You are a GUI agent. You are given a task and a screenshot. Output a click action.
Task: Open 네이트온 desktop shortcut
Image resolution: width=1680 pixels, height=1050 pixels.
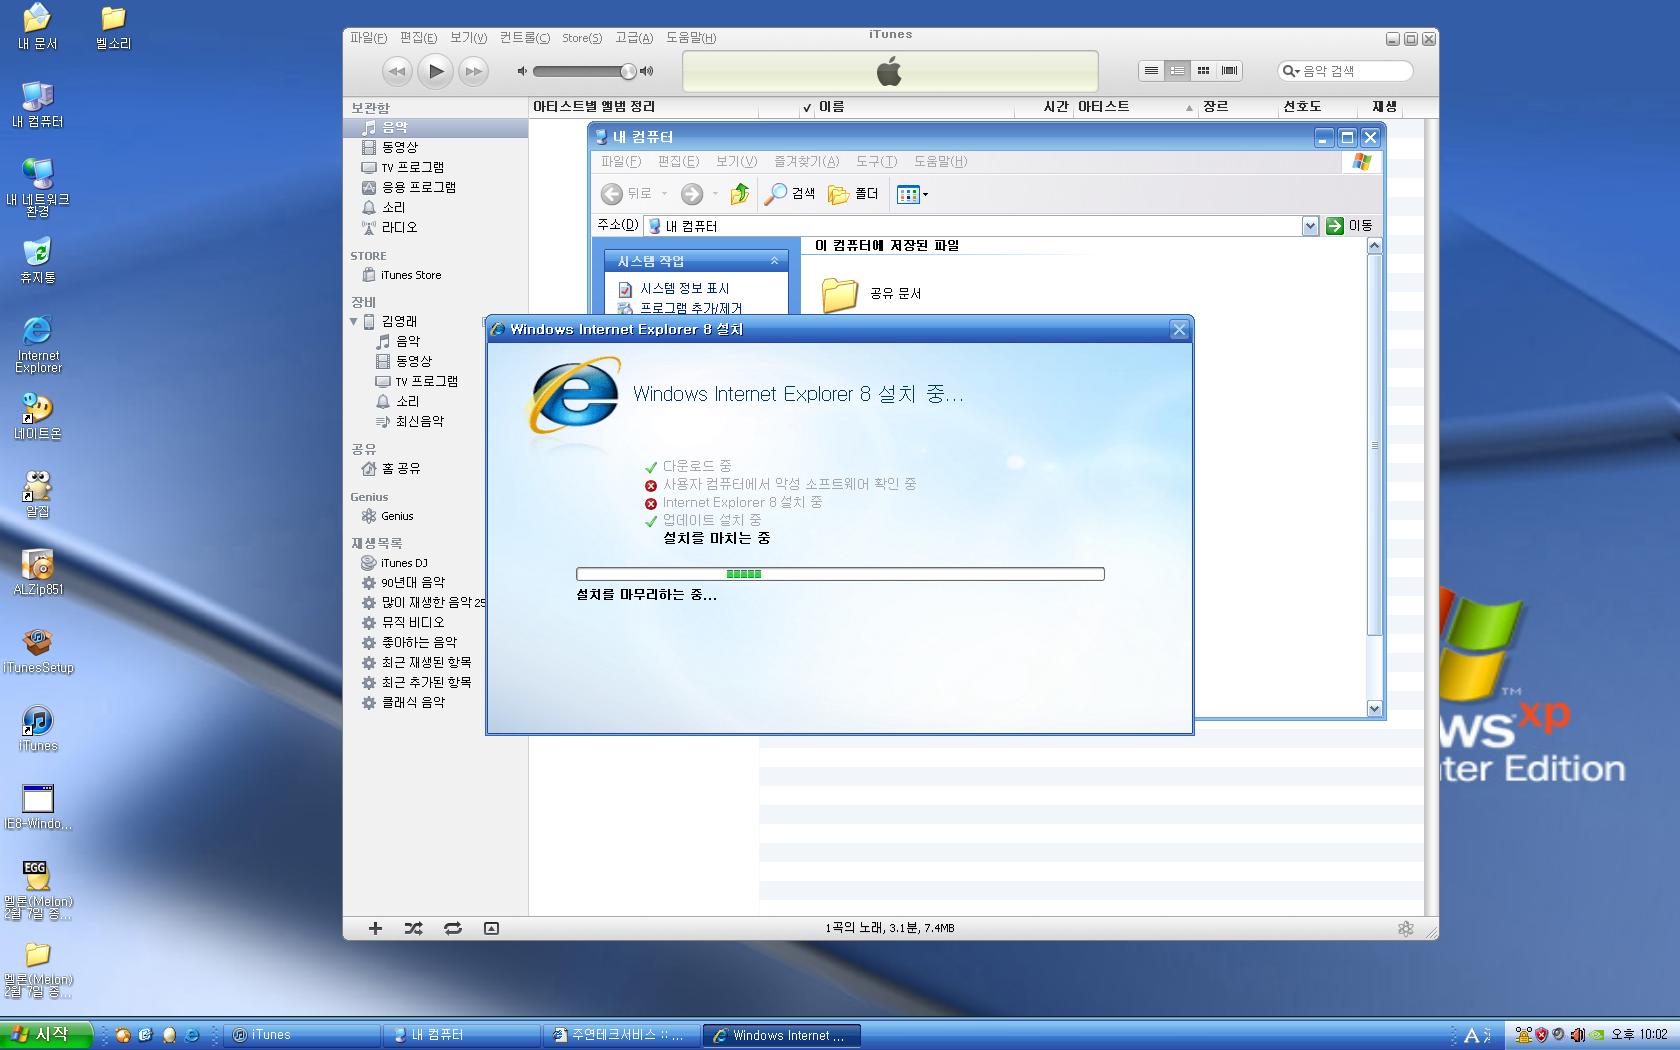click(x=38, y=417)
